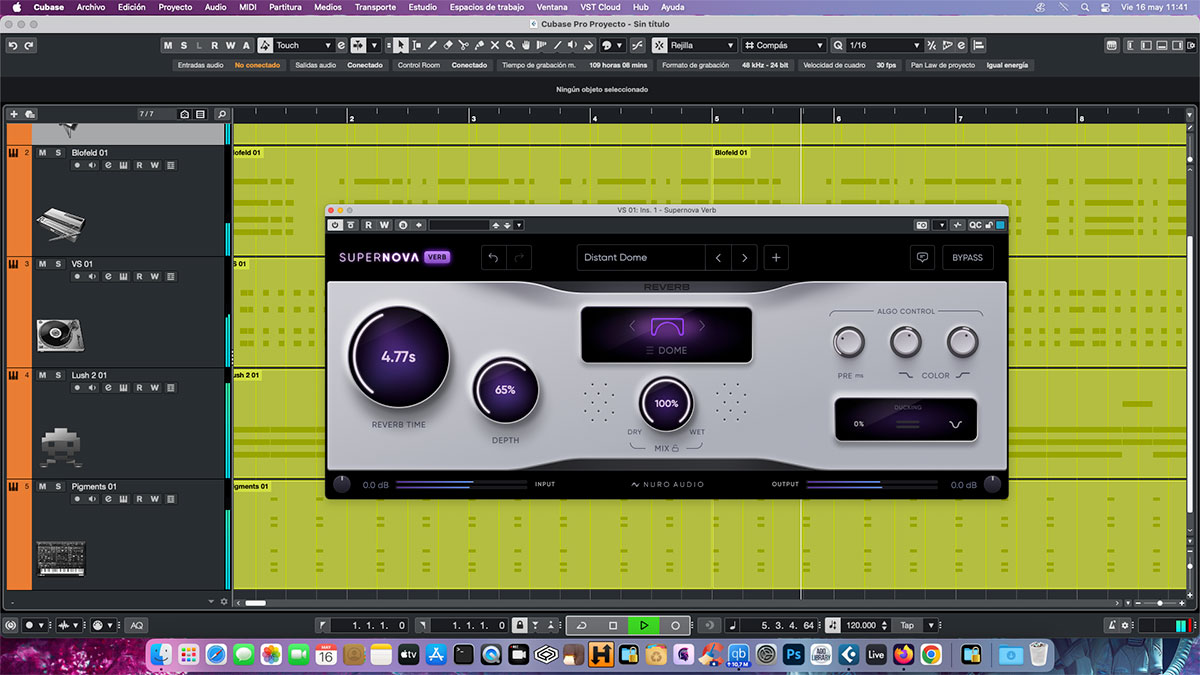Toggle global Mute state M in top toolbar

pos(168,45)
